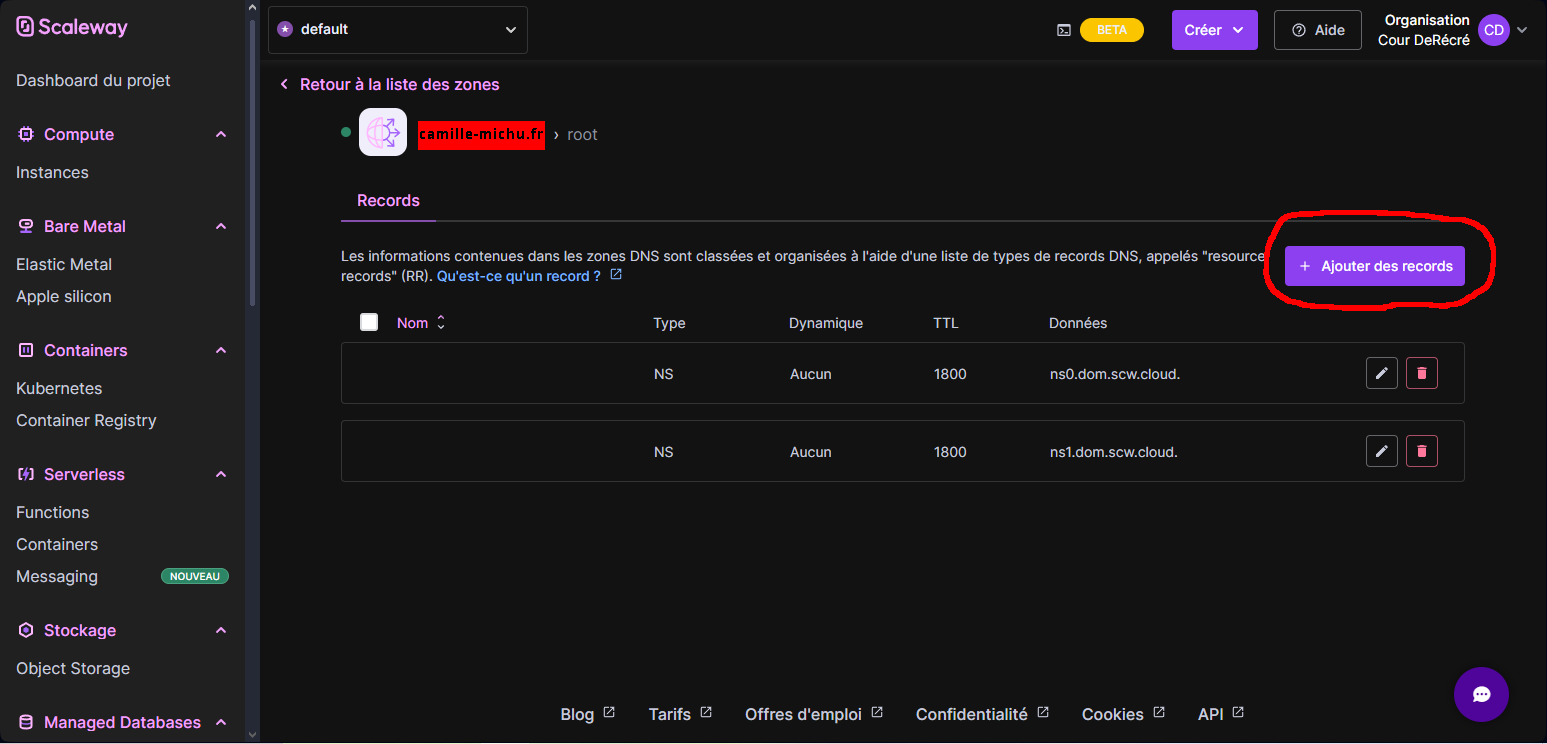Expand the organisation menu chevron
Screen dimensions: 1547x744
[x=1523, y=30]
